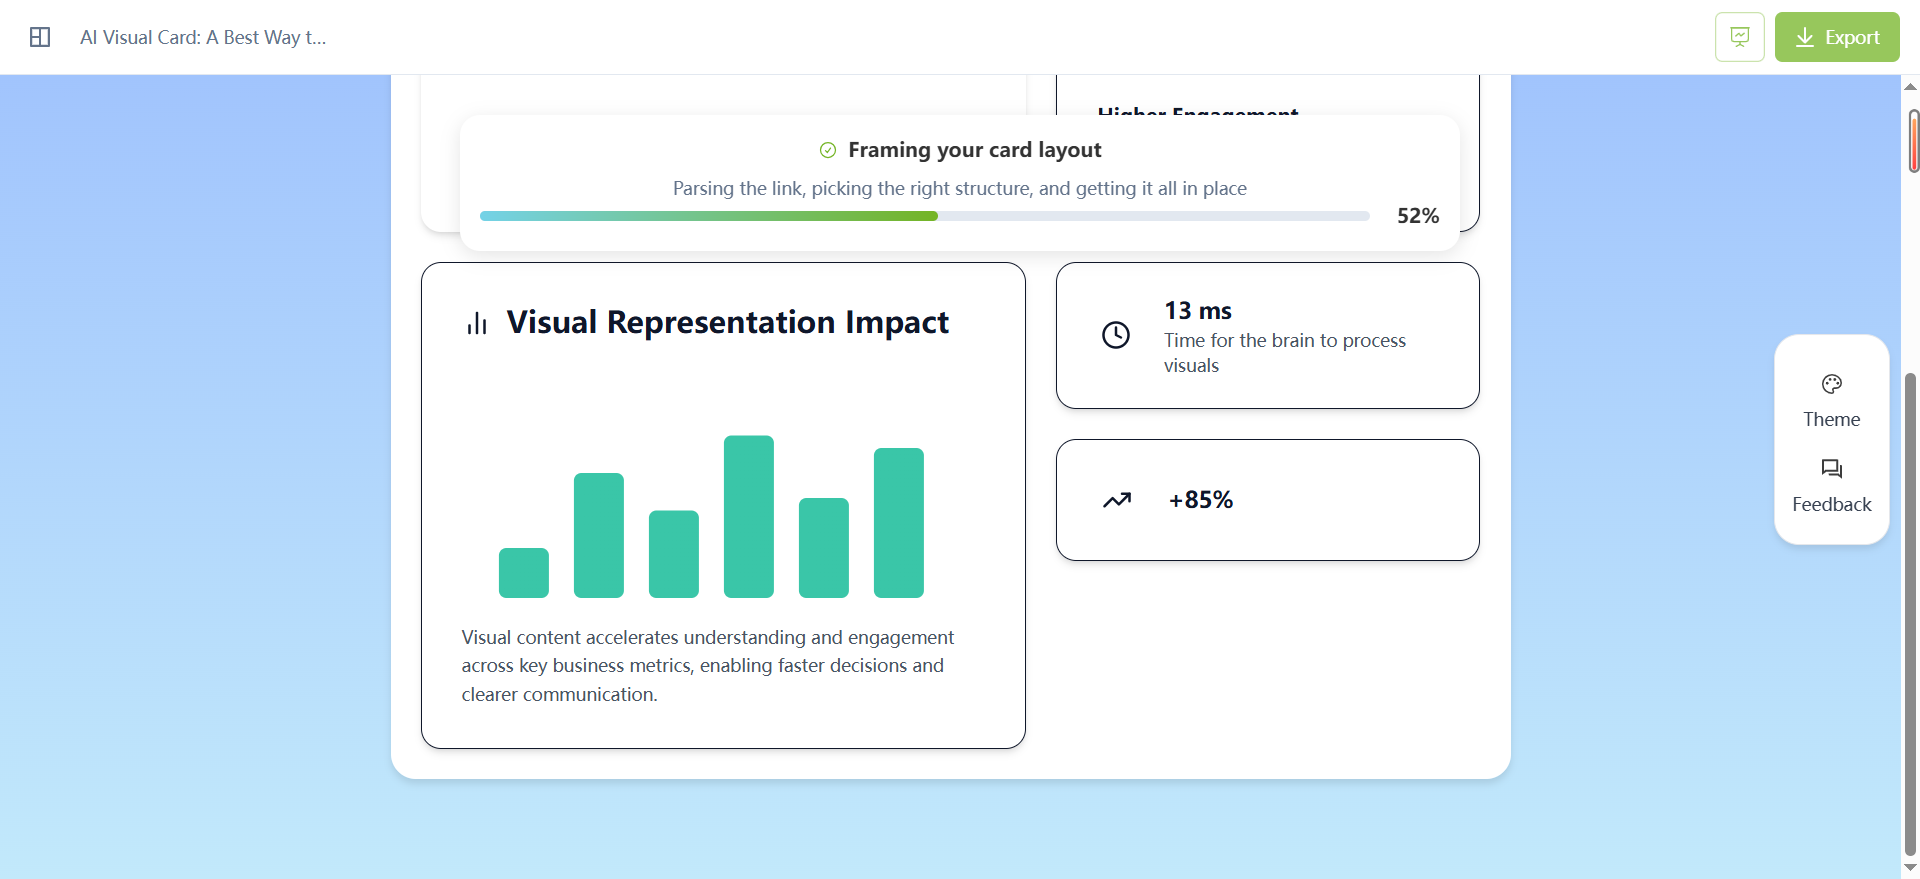Viewport: 1920px width, 879px height.
Task: Click the scrollbar up arrow
Action: click(x=1910, y=87)
